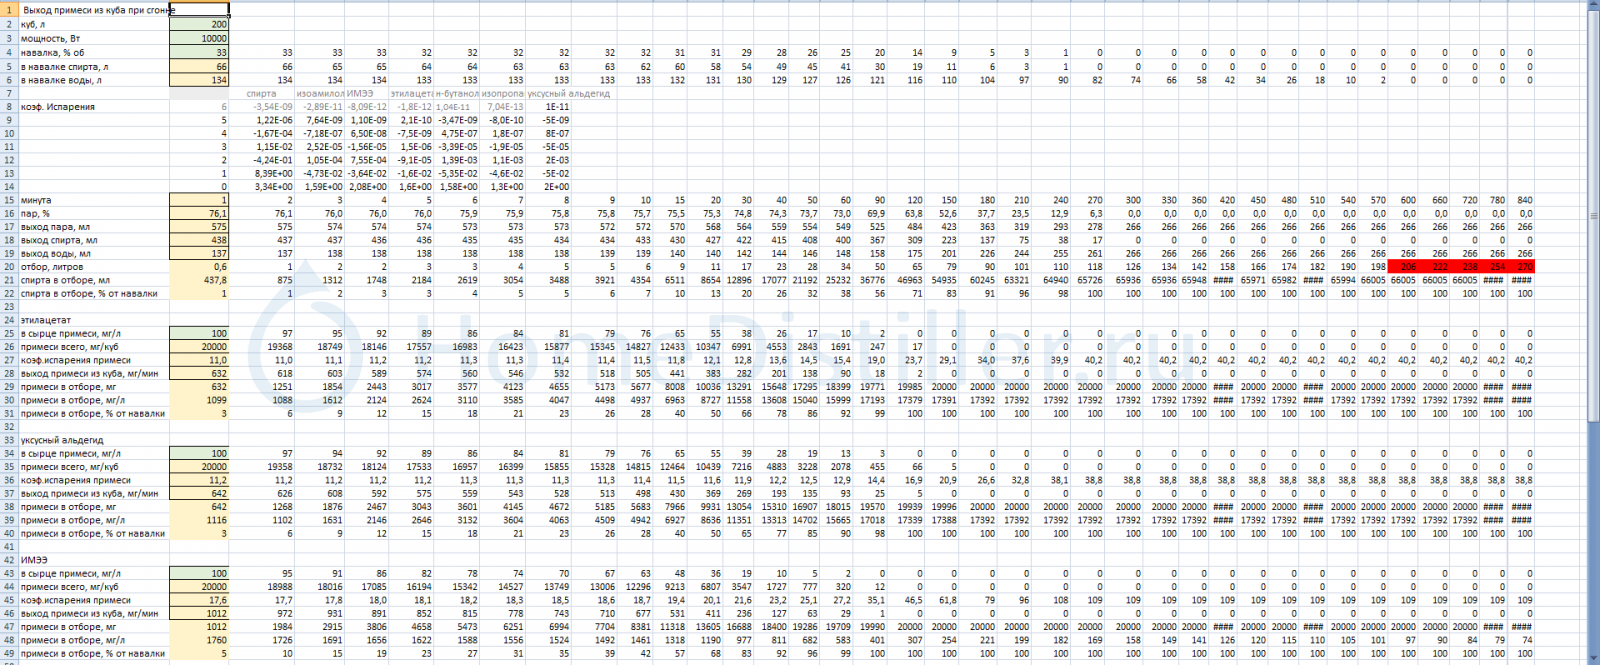
Task: Click row header 32 of the blank row
Action: (9, 427)
